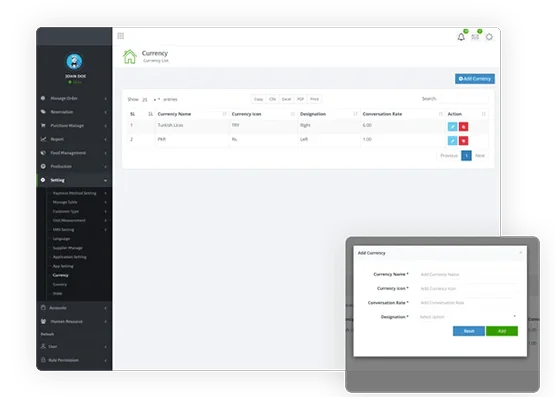Click the Add Currency button
555x397 pixels.
[475, 79]
